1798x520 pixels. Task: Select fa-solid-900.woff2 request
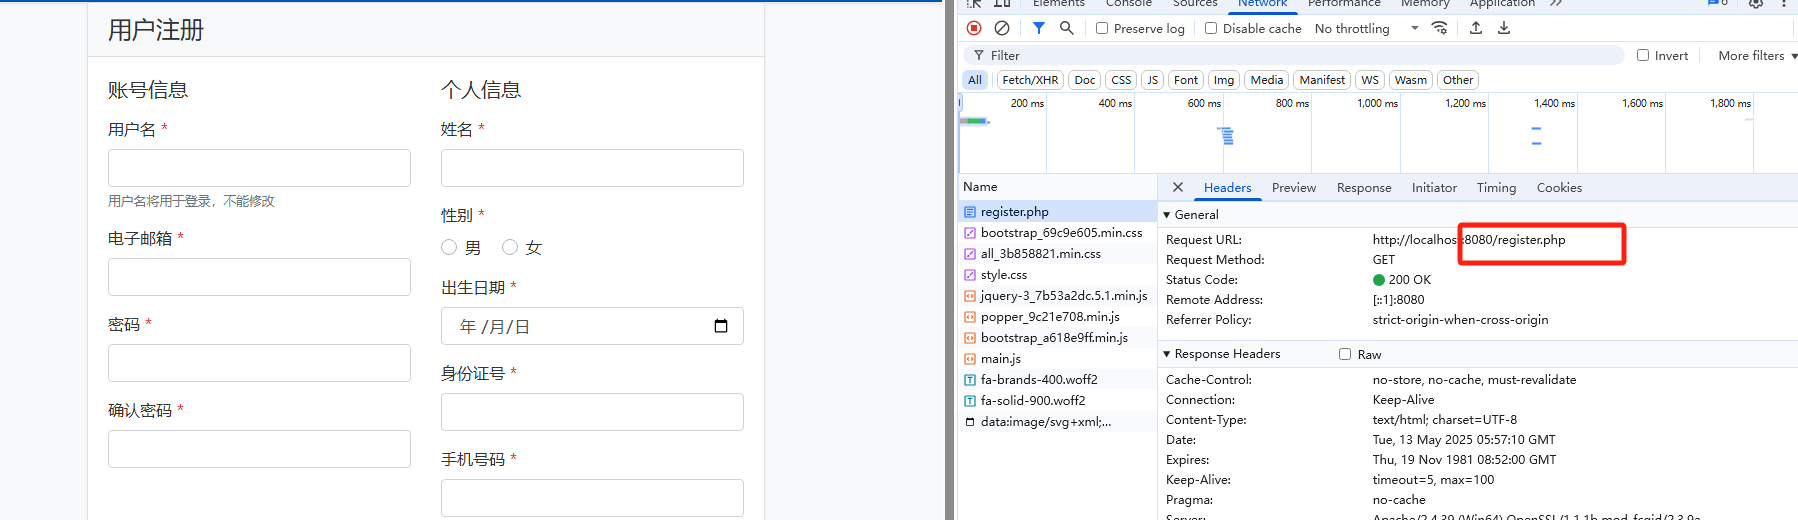[1057, 400]
